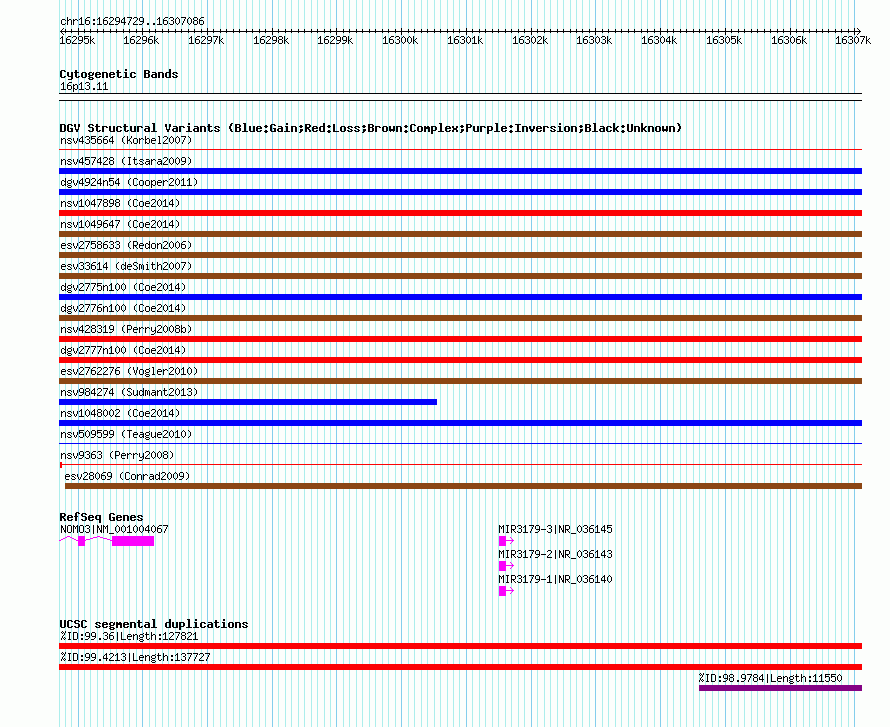Click the 16303k ruler tick label

(594, 40)
